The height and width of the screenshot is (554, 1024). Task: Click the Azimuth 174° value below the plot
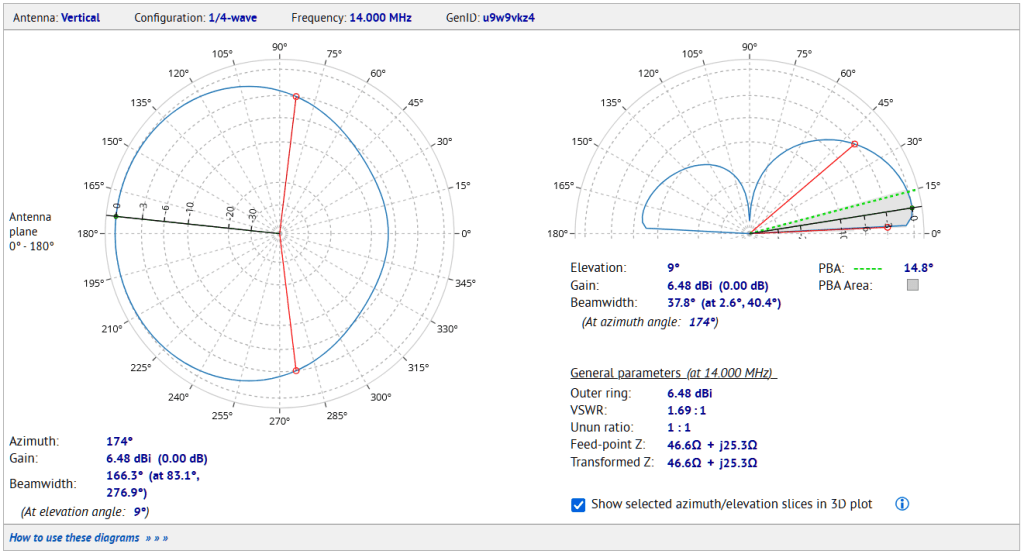(x=120, y=441)
